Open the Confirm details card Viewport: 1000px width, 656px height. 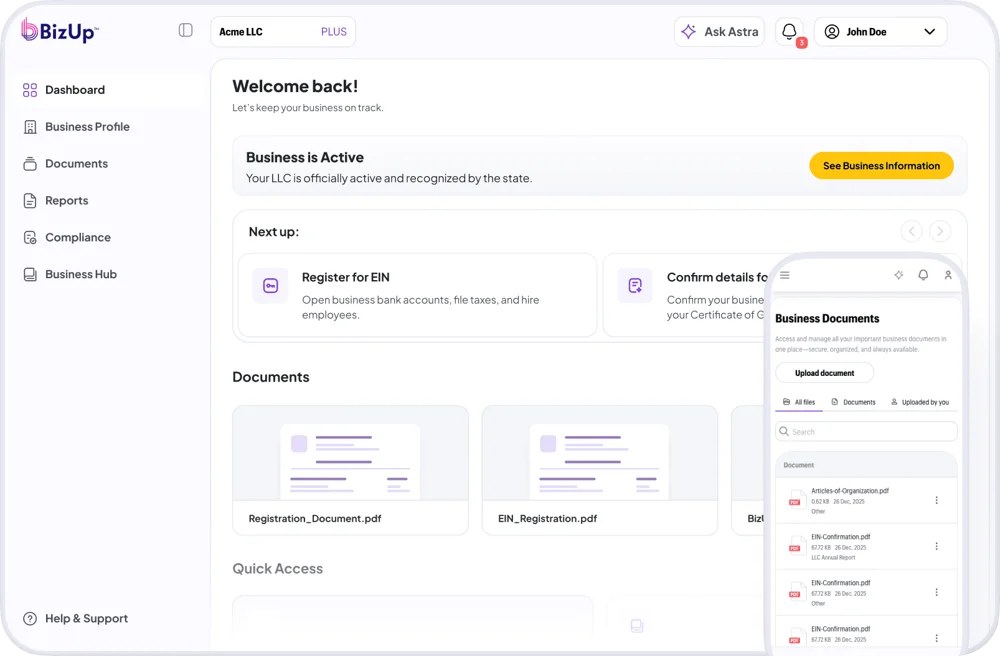click(685, 295)
